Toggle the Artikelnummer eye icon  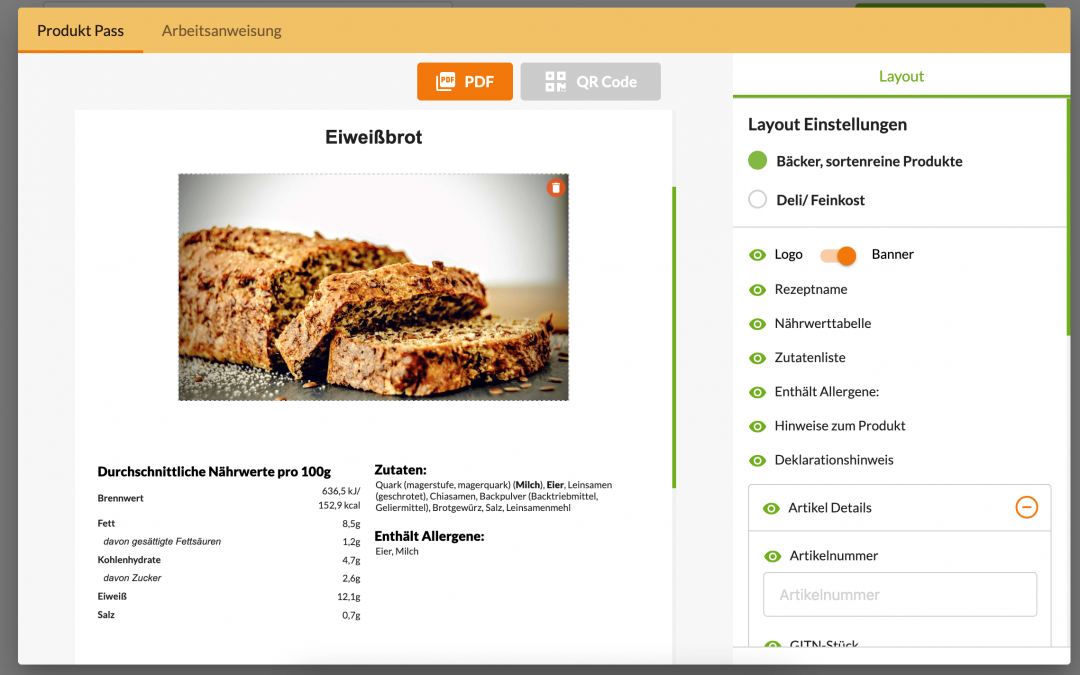[x=770, y=555]
